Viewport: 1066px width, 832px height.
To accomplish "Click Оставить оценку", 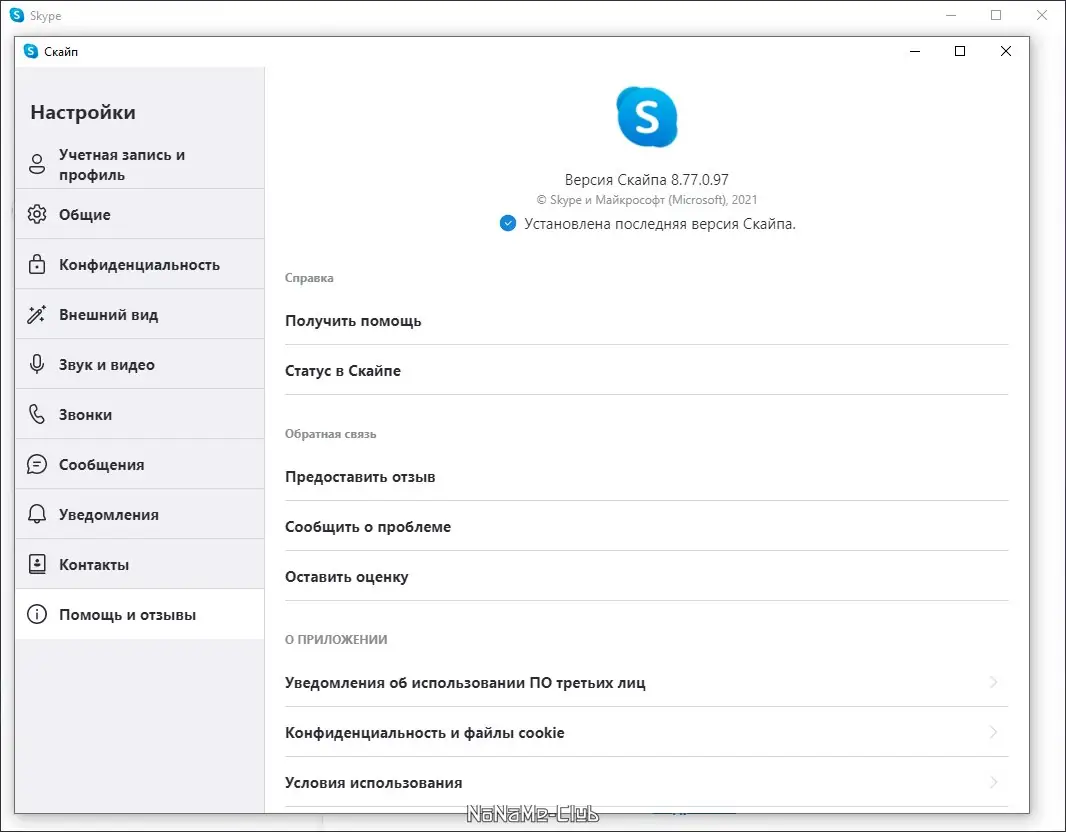I will click(x=646, y=576).
